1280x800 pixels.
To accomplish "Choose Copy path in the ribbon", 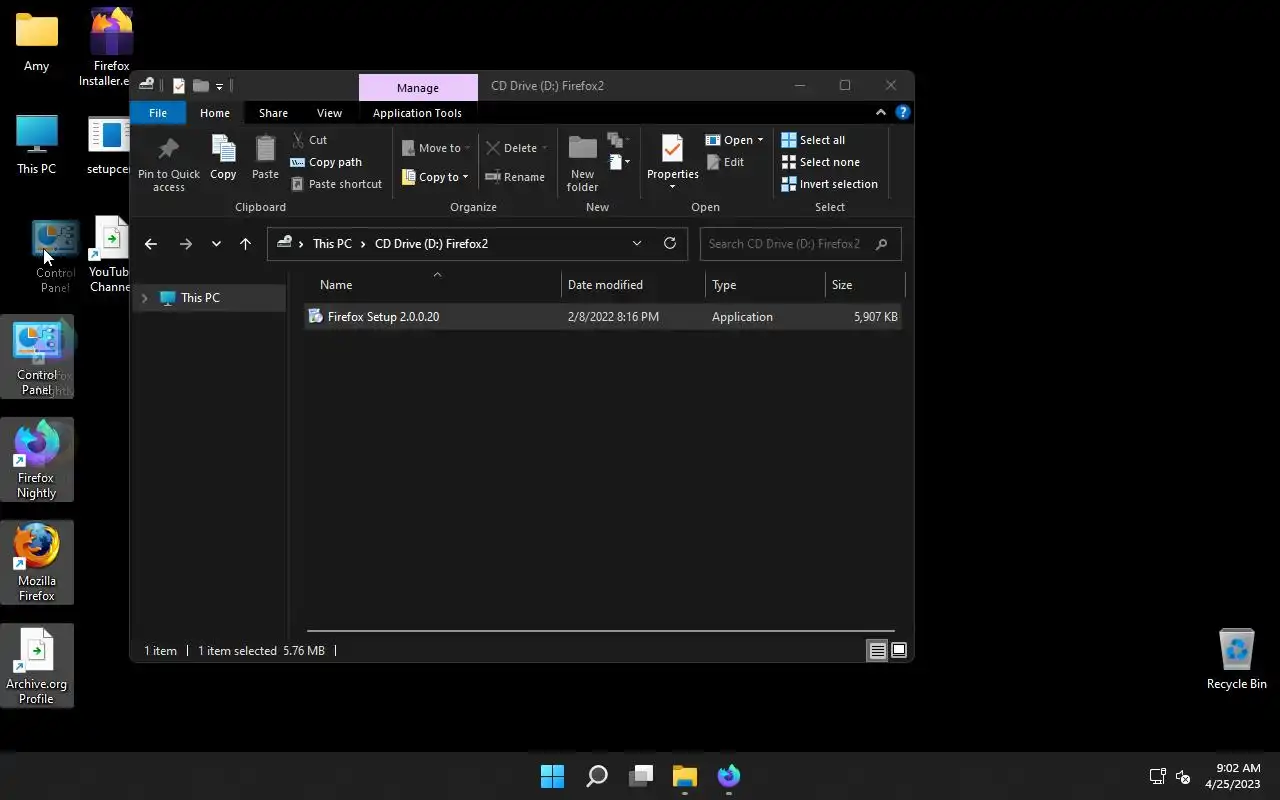I will [x=326, y=162].
